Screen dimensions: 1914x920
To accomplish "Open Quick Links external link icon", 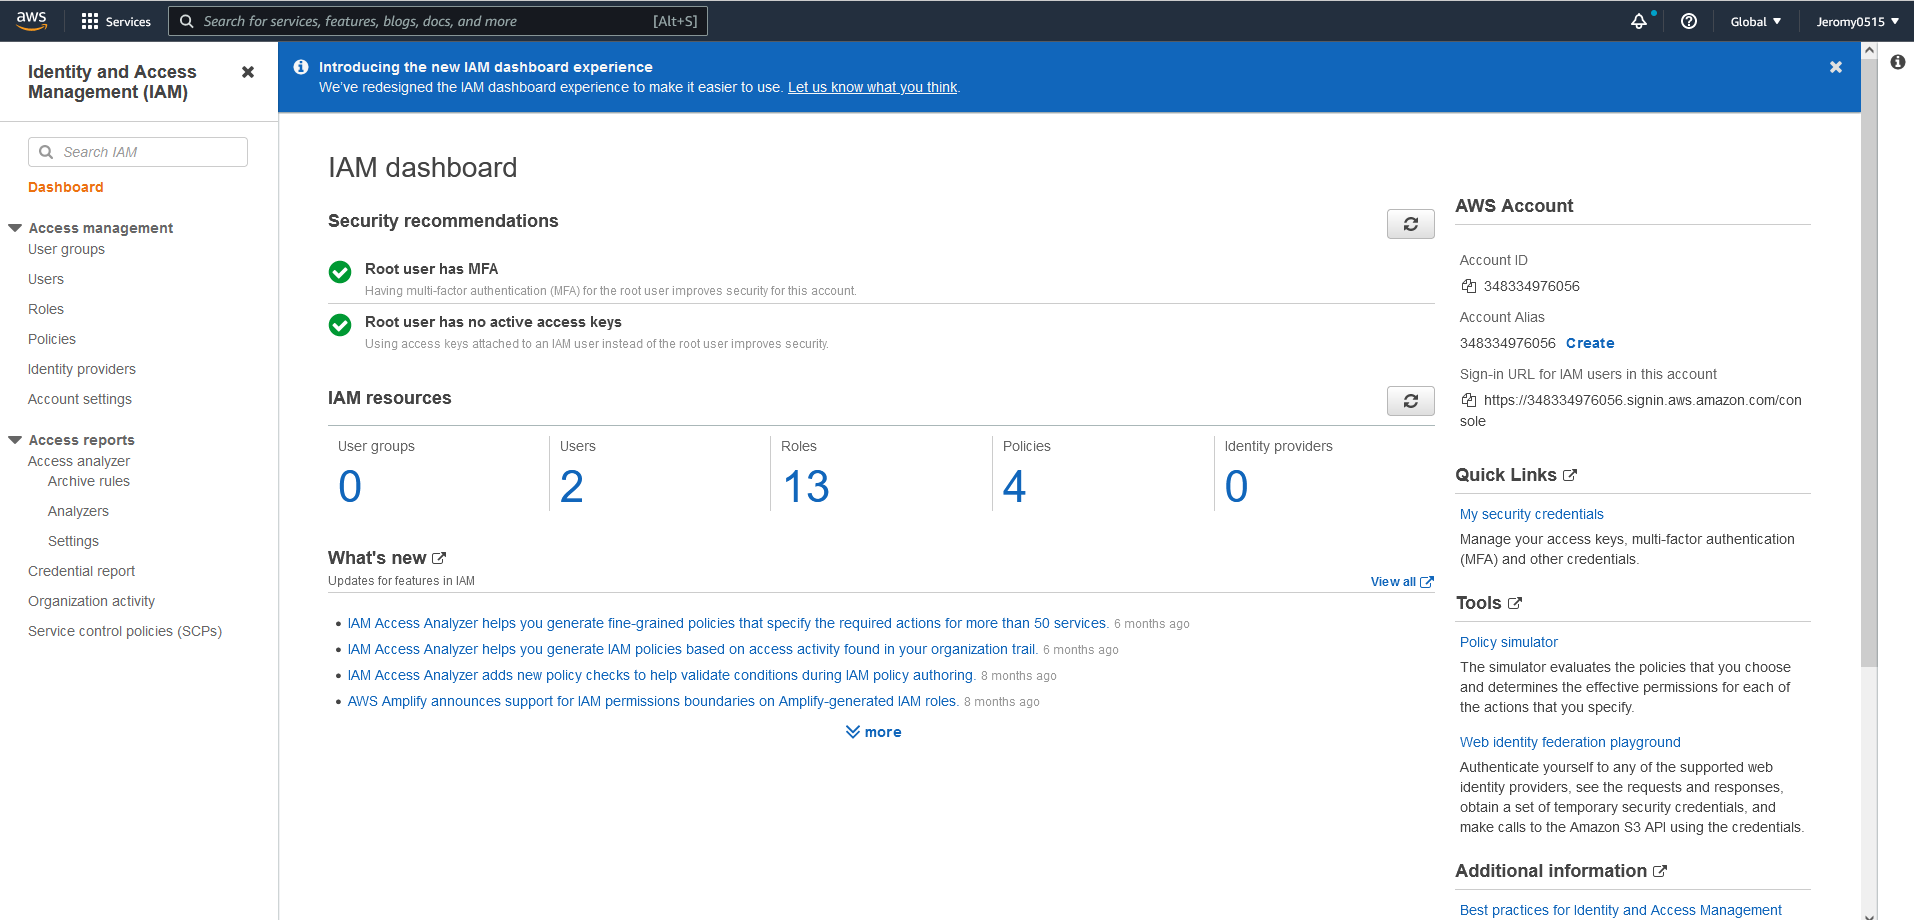I will coord(1570,475).
